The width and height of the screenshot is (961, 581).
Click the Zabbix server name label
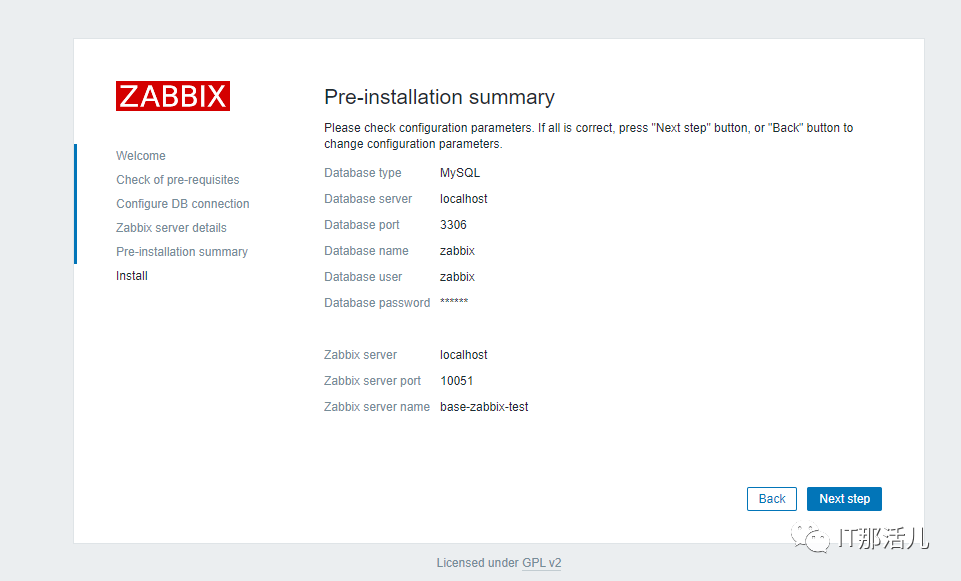(377, 407)
